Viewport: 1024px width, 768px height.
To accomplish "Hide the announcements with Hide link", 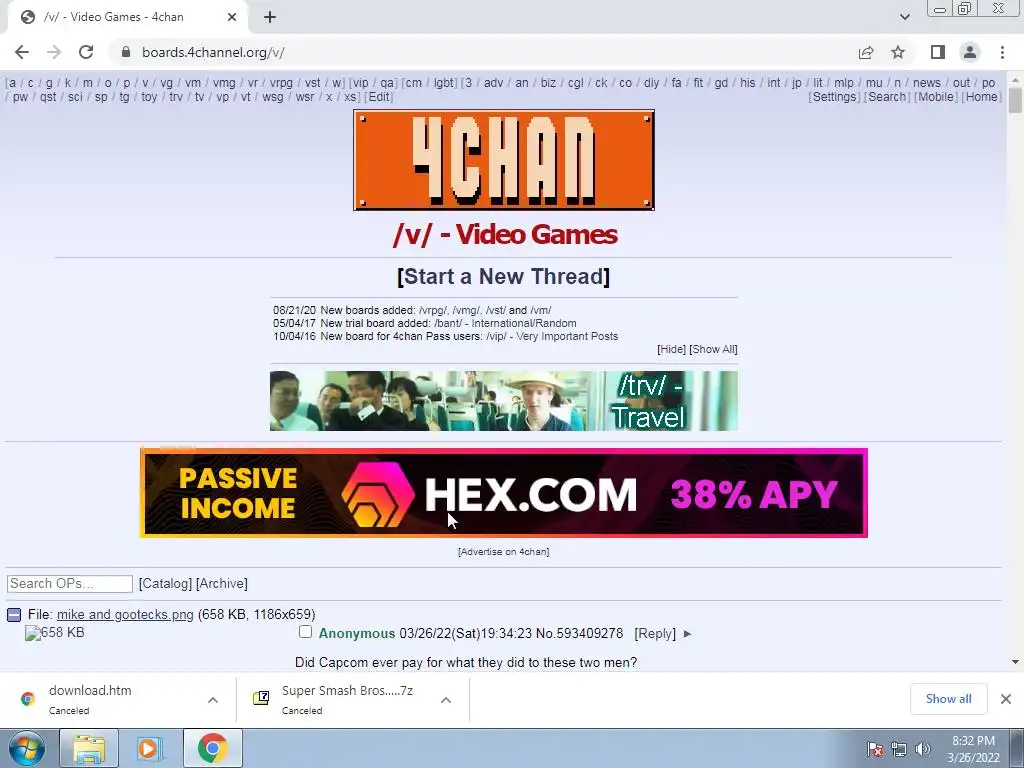I will 671,349.
